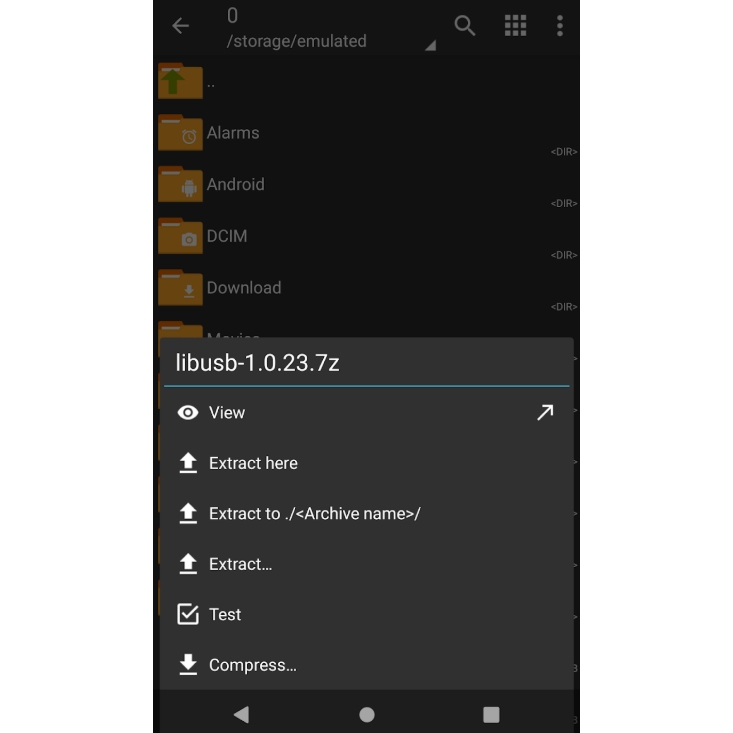Tap the Android back navigation button

point(241,714)
